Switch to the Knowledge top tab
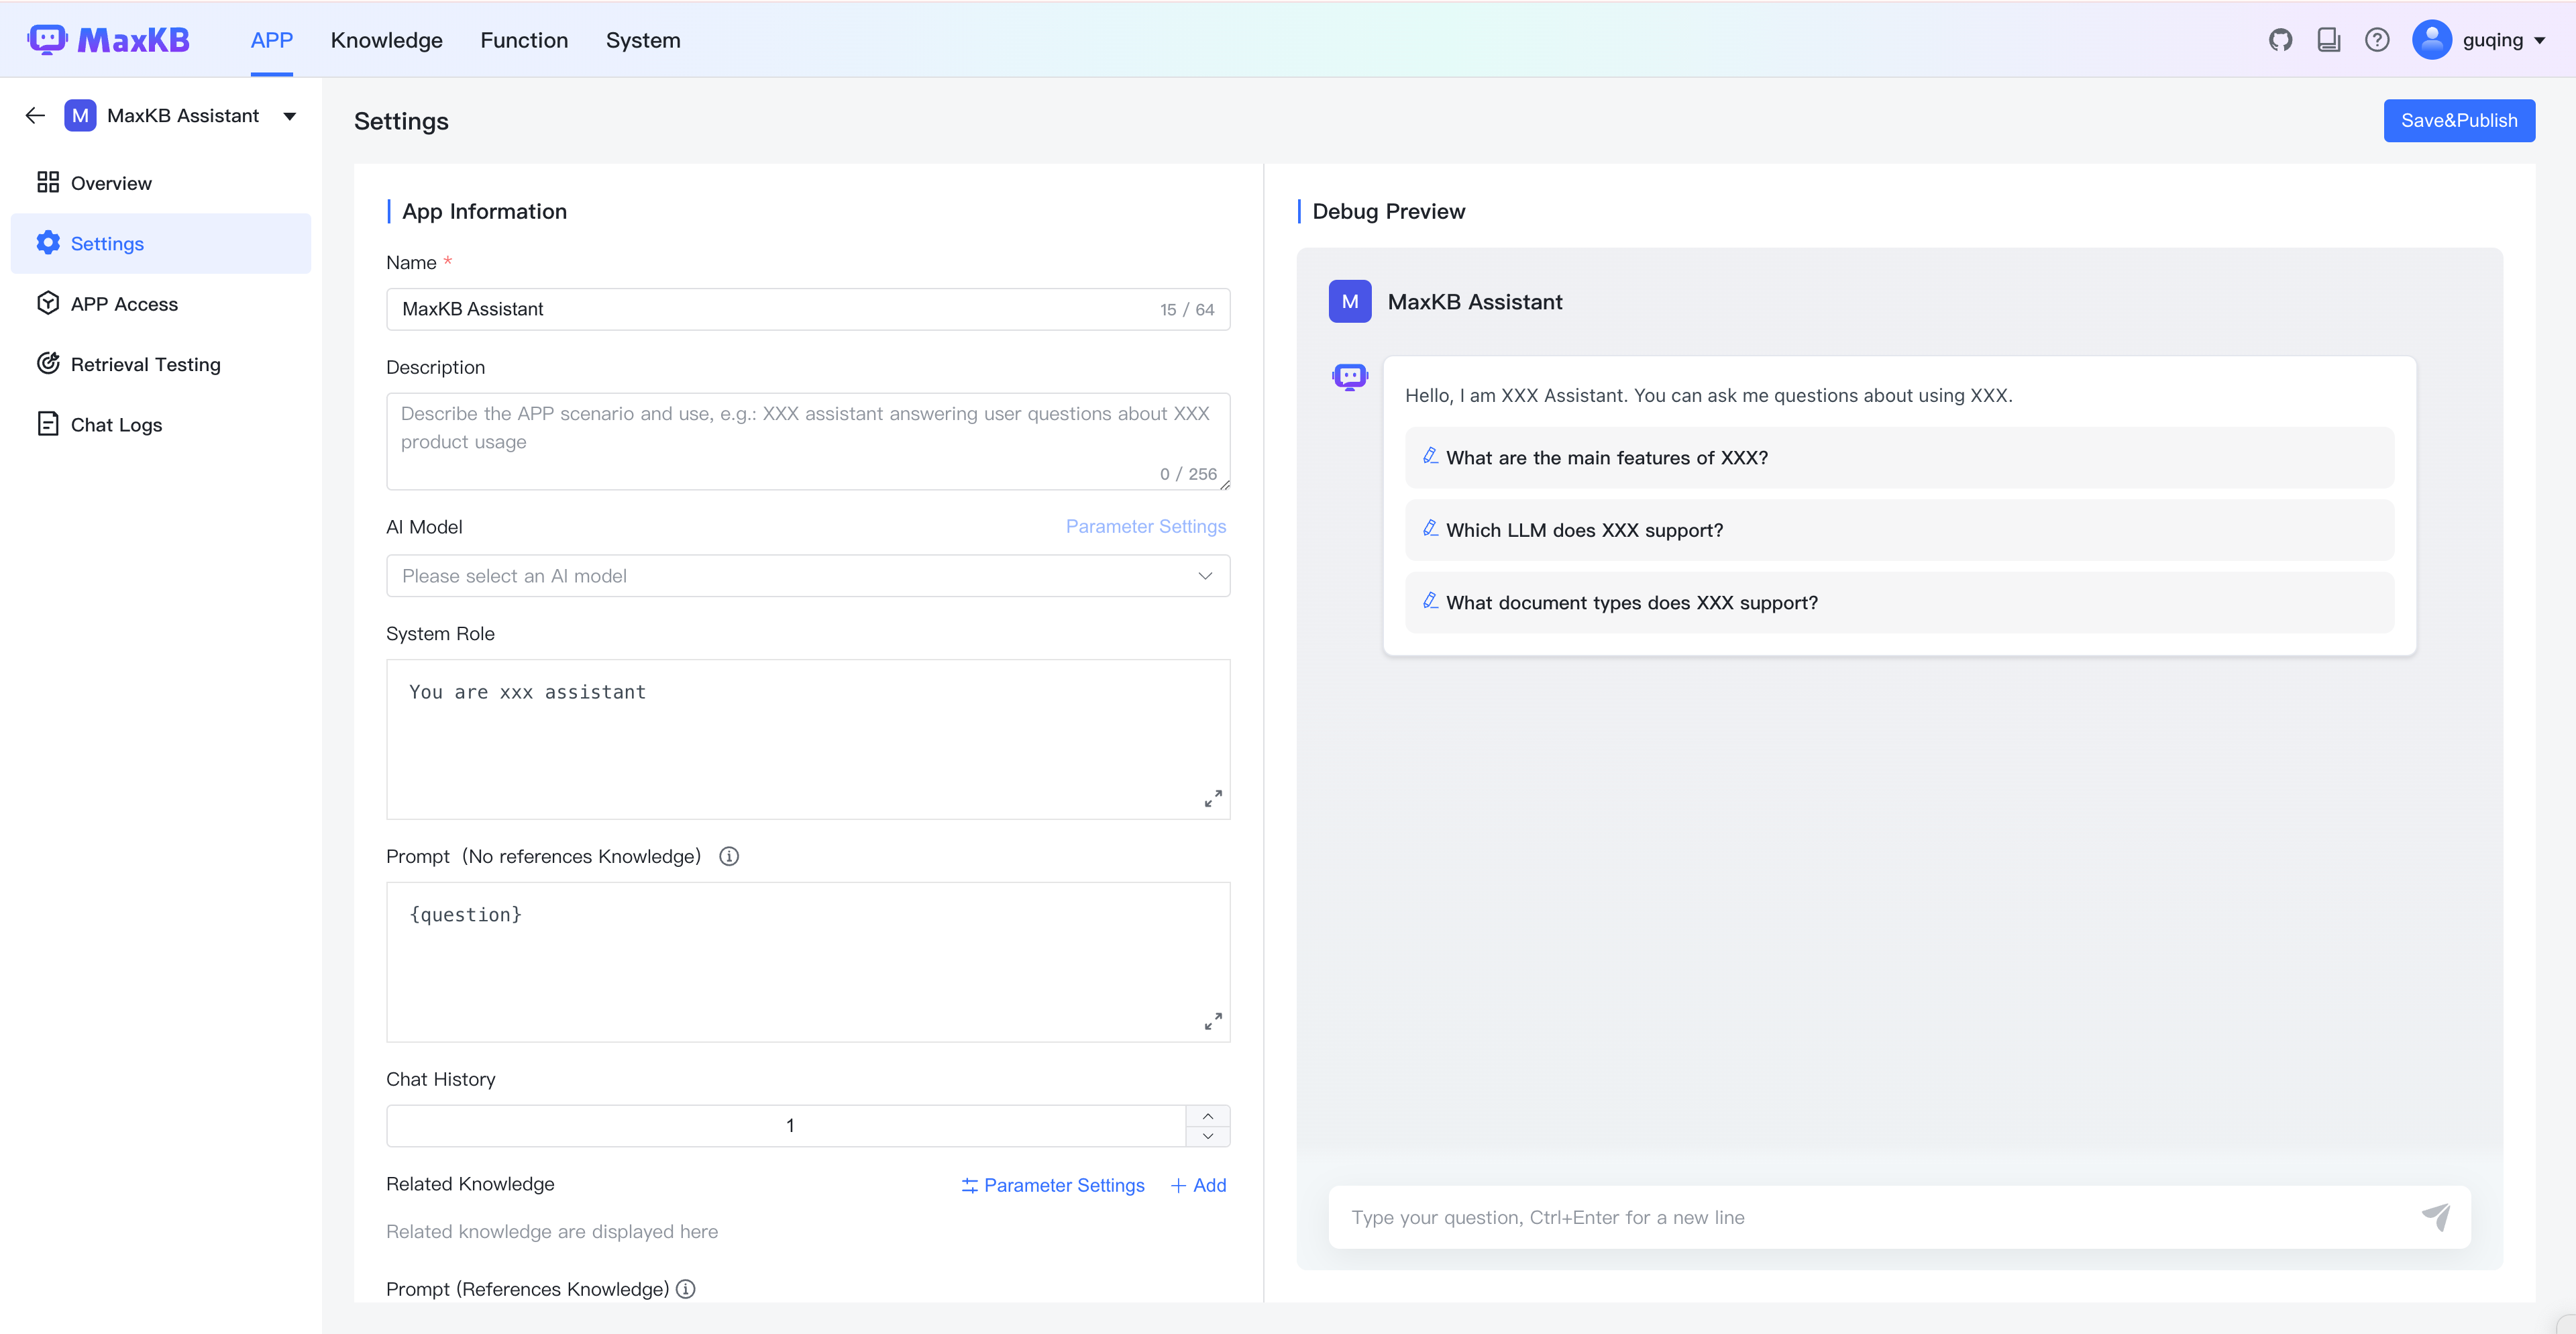 [x=387, y=40]
